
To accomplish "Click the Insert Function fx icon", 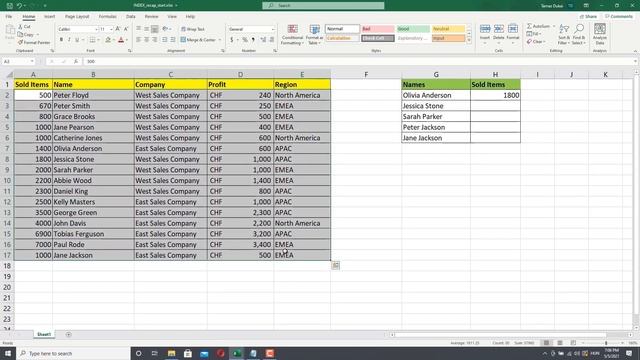I will pyautogui.click(x=76, y=61).
